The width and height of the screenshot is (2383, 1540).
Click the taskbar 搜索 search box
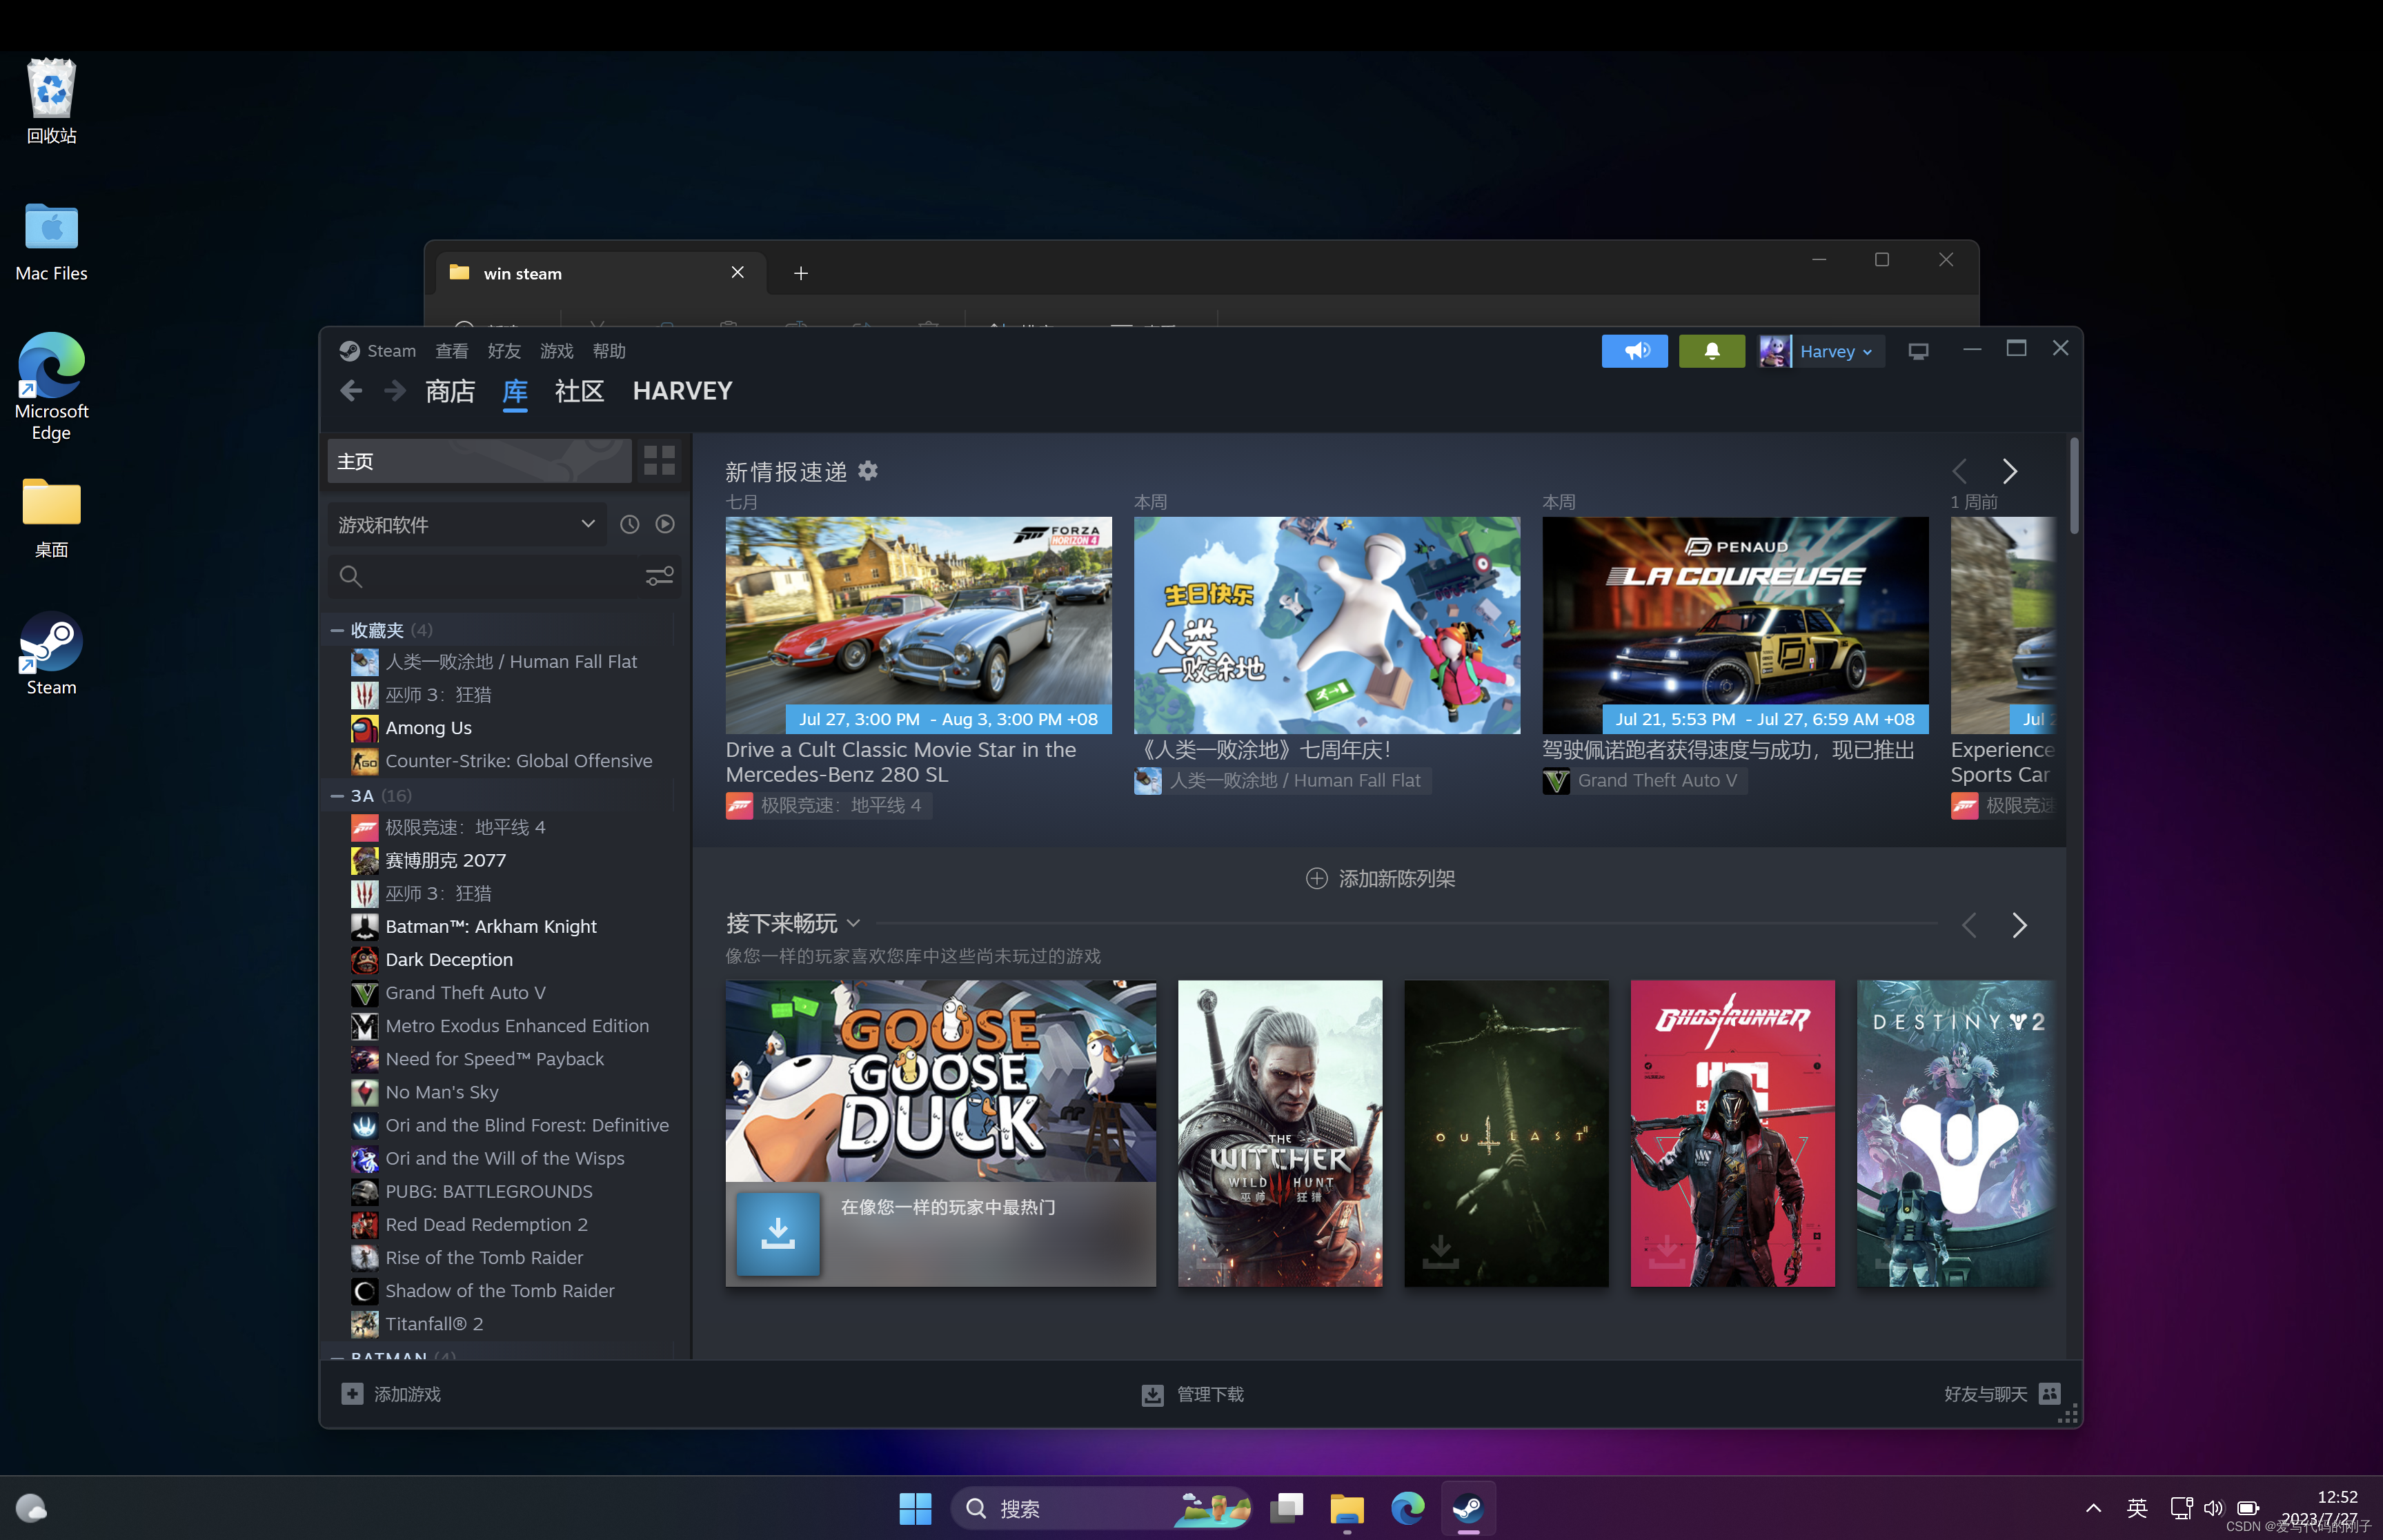pyautogui.click(x=1102, y=1508)
